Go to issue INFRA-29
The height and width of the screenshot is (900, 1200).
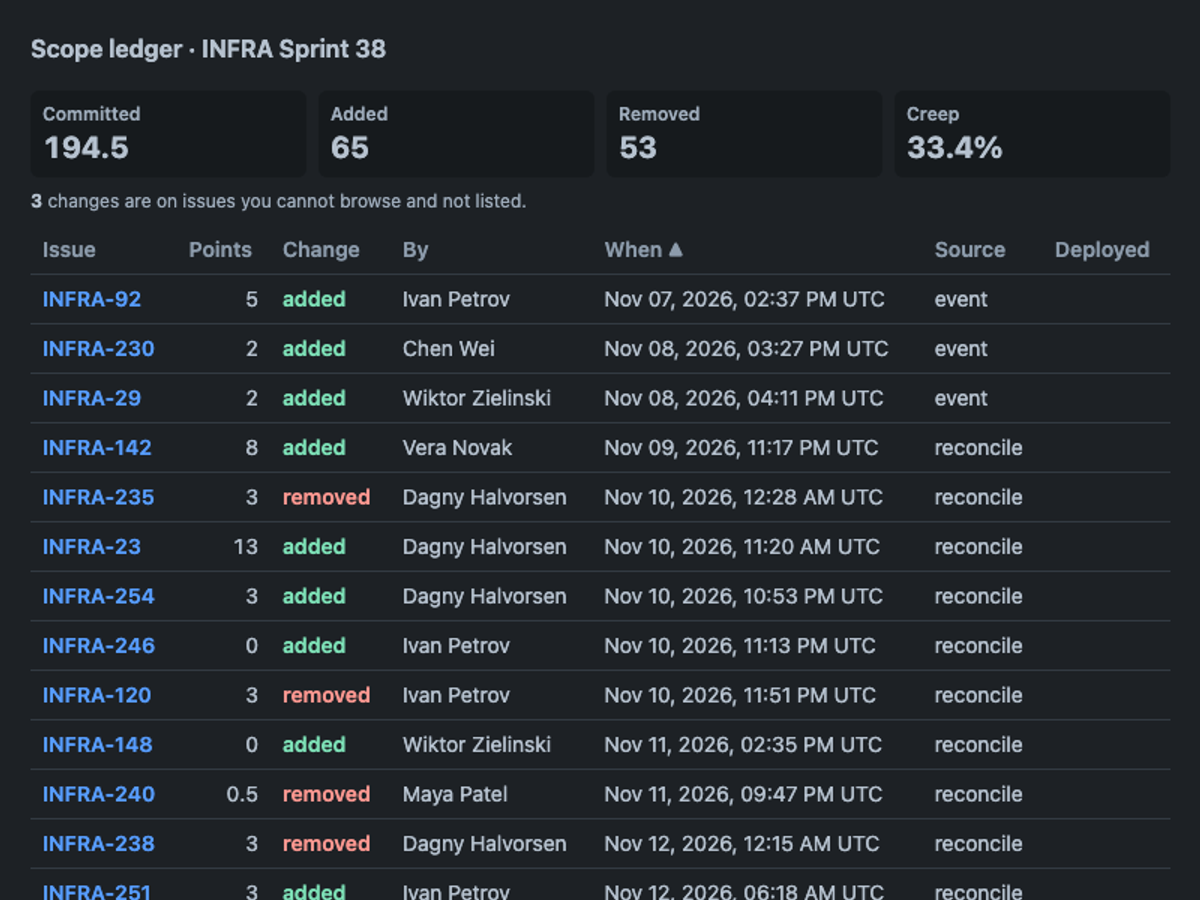pos(92,398)
